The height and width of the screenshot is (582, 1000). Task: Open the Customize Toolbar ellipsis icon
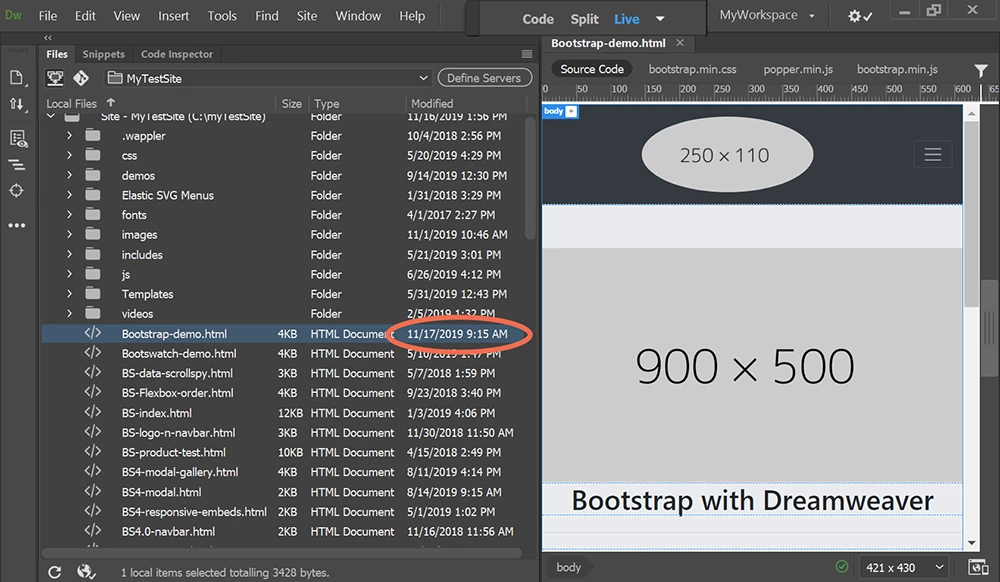pyautogui.click(x=17, y=225)
